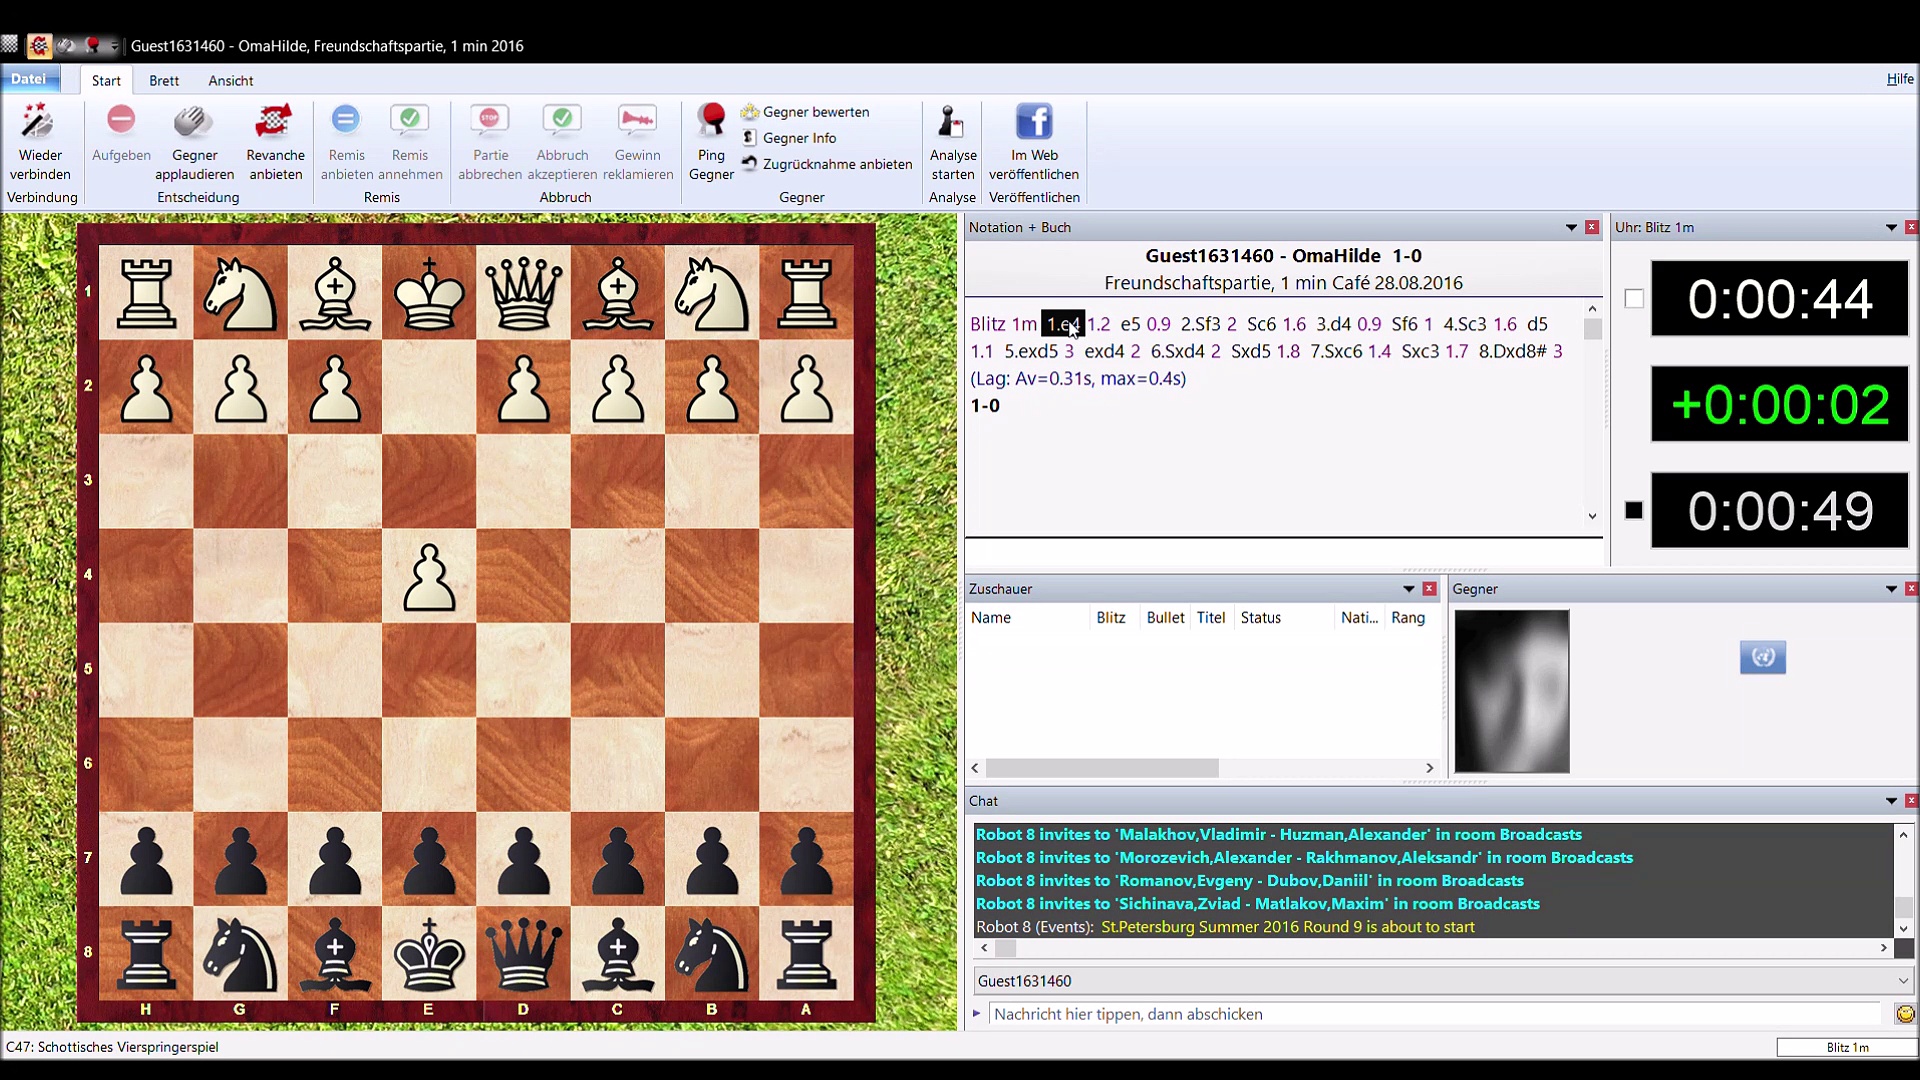Toggle the black clock square indicator
Viewport: 1920px width, 1080px height.
[1634, 511]
